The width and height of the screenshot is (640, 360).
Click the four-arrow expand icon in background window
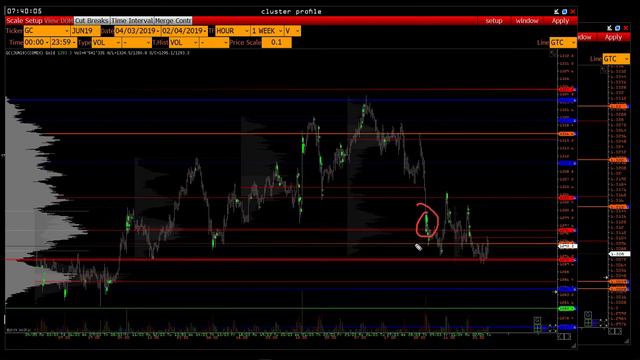pos(603,323)
